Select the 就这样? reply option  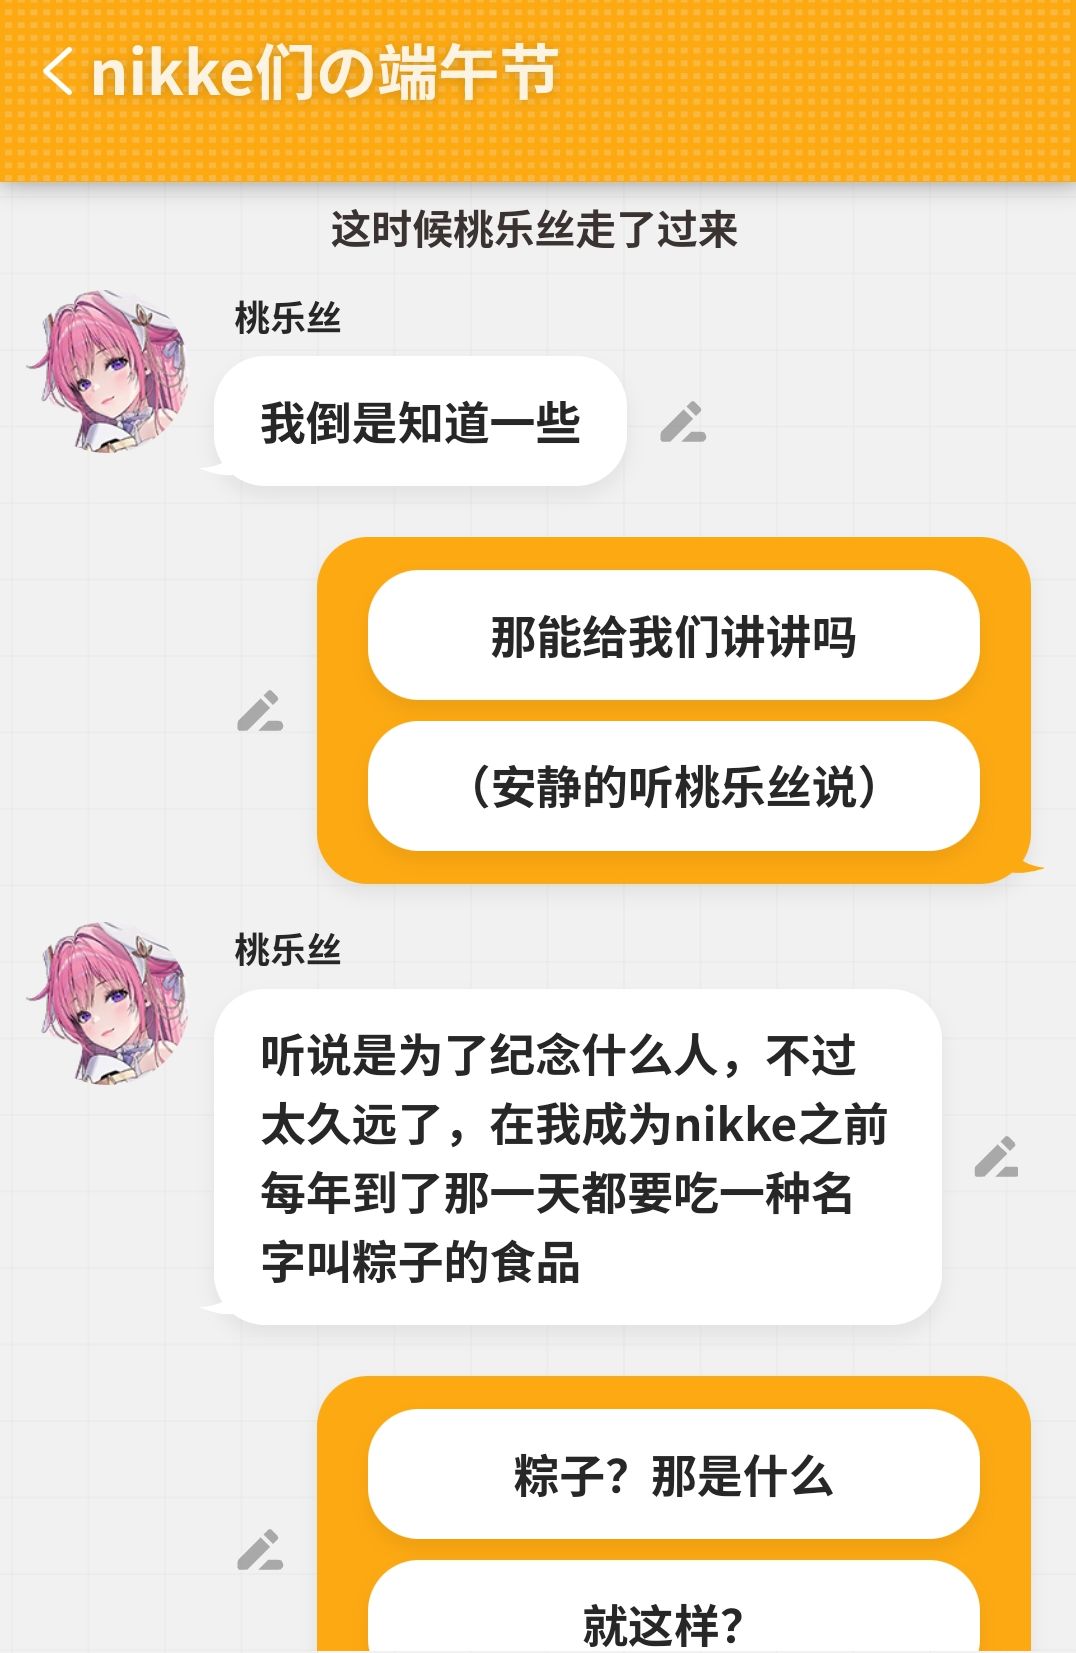click(x=673, y=1608)
